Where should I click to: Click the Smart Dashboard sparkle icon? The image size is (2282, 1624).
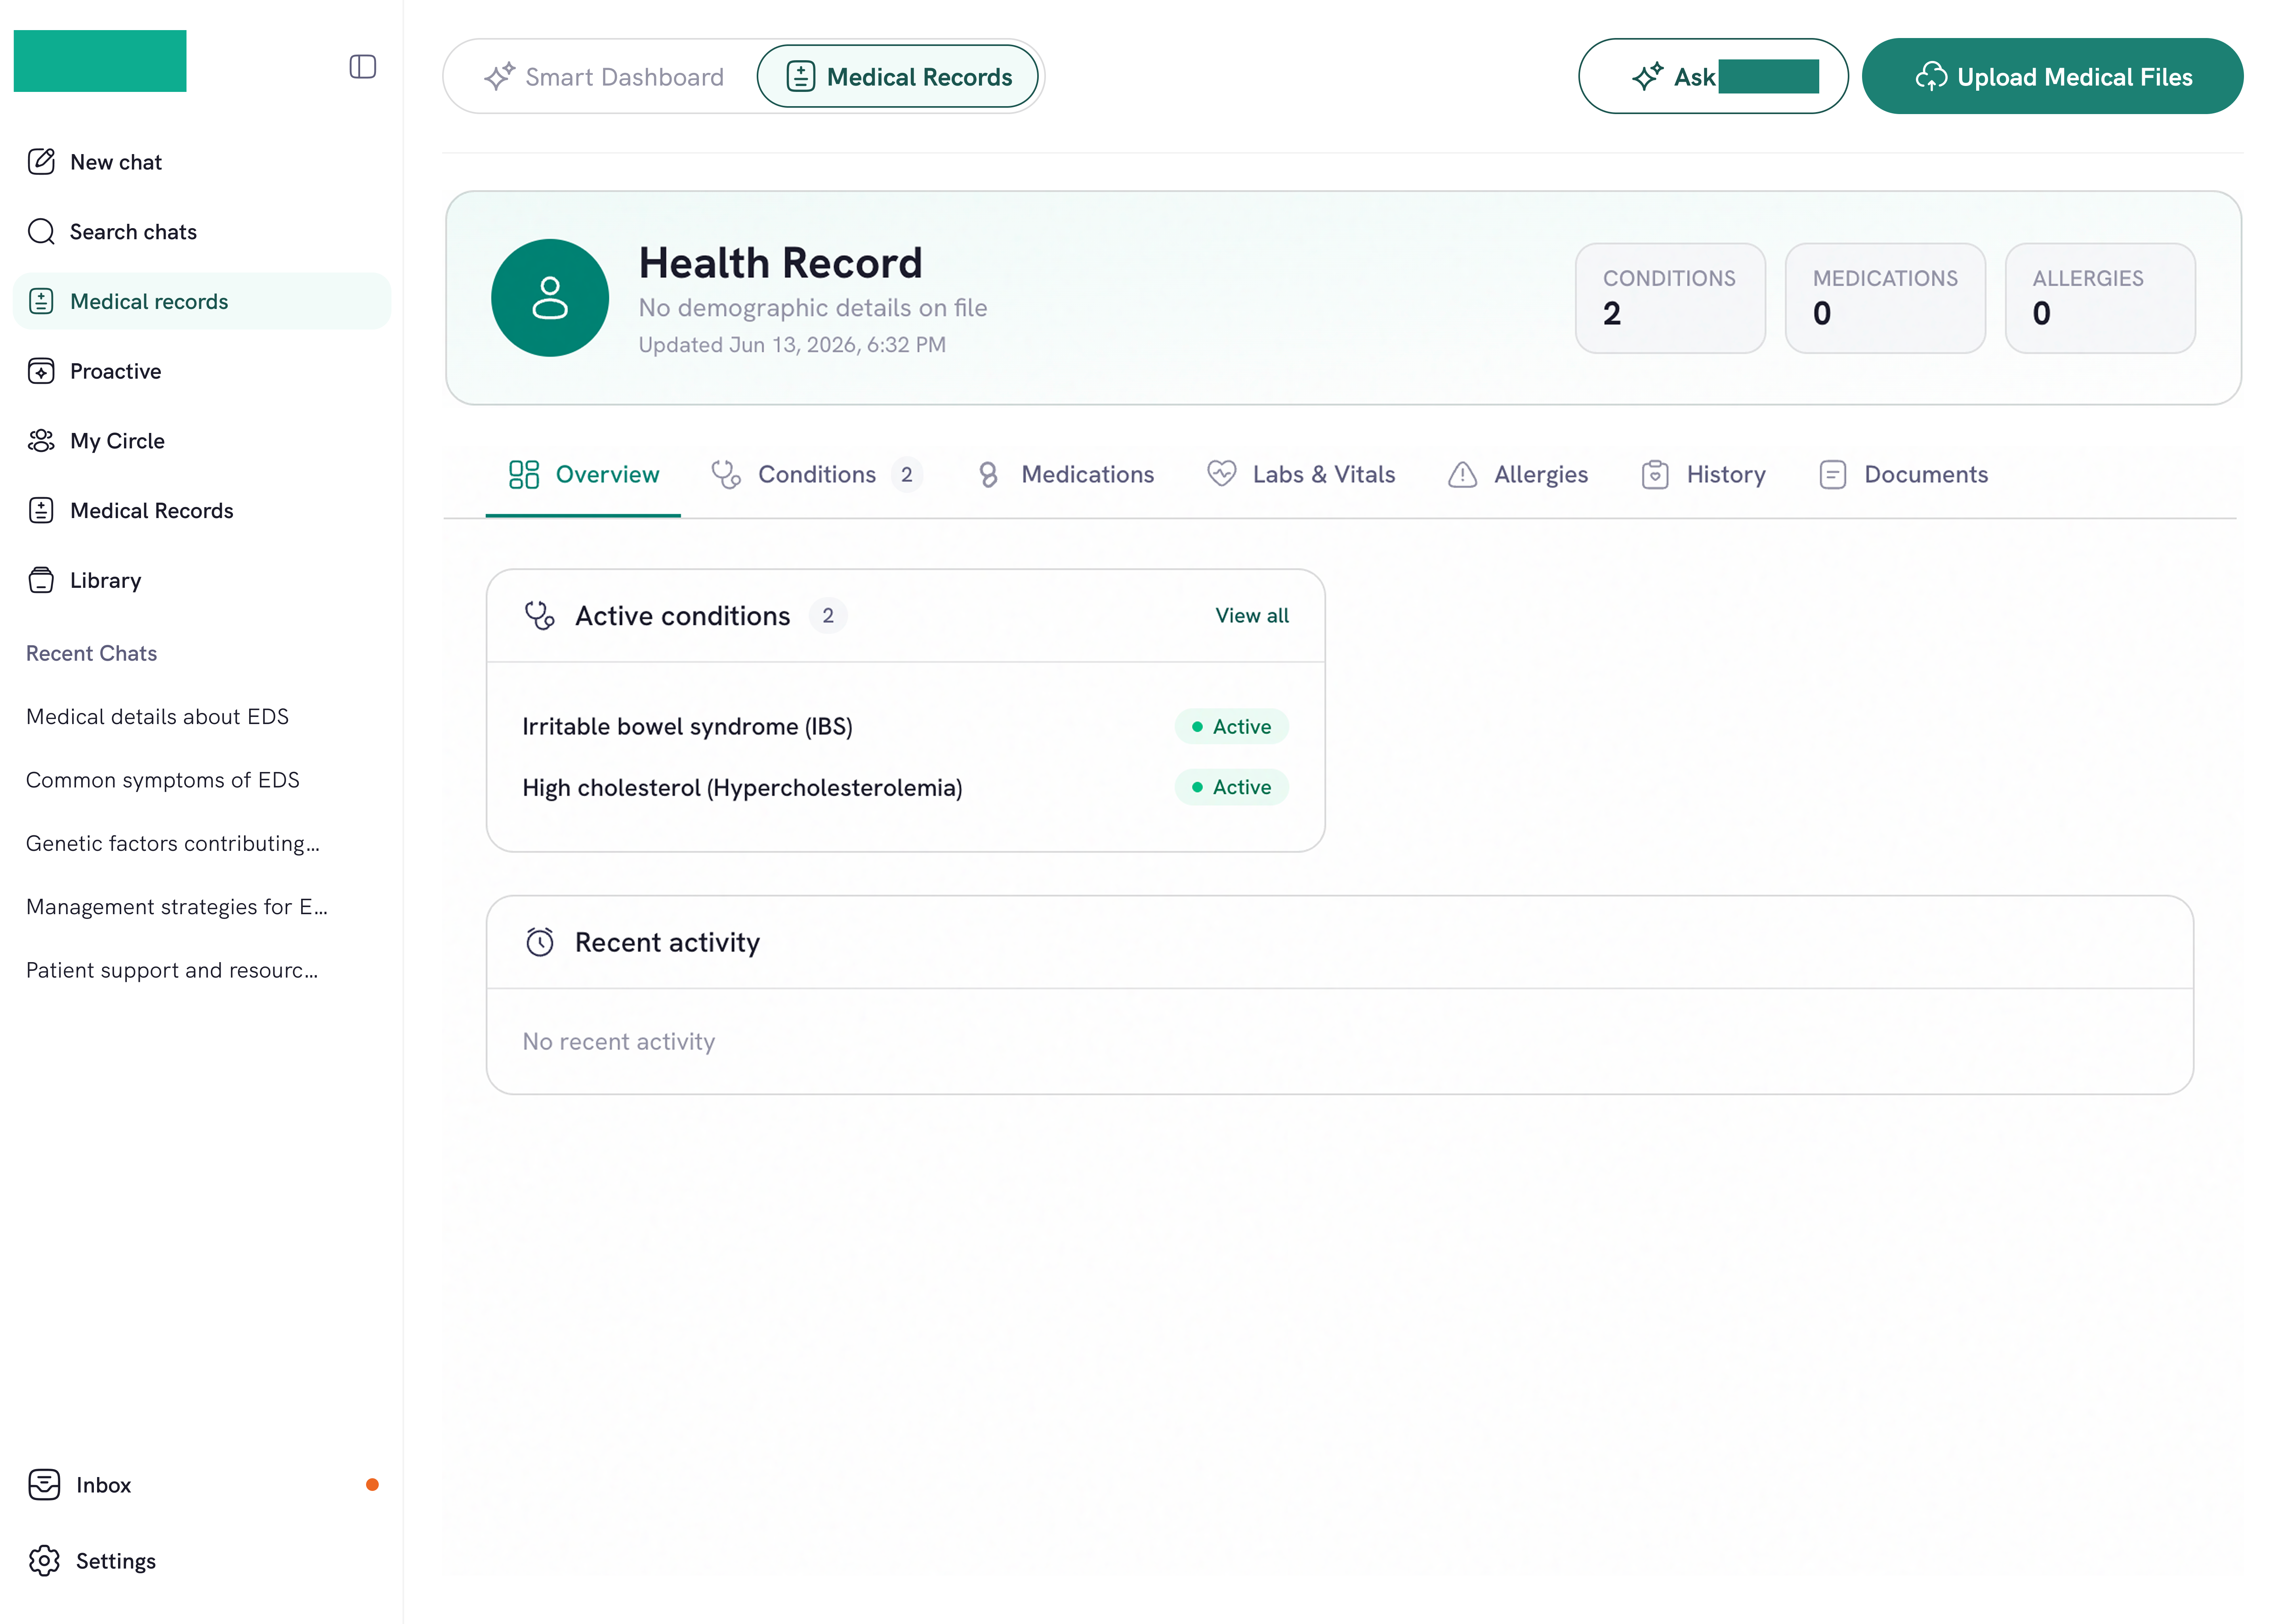(499, 76)
